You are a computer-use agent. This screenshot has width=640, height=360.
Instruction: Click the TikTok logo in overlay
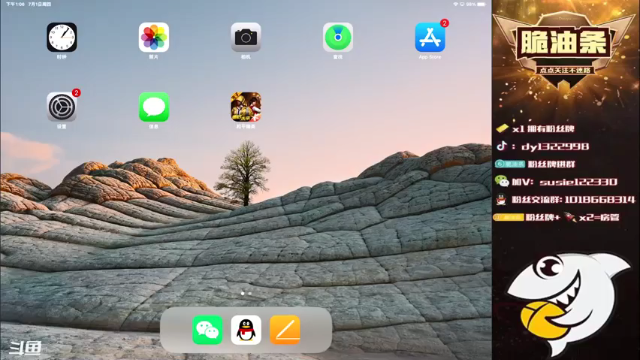coord(502,146)
